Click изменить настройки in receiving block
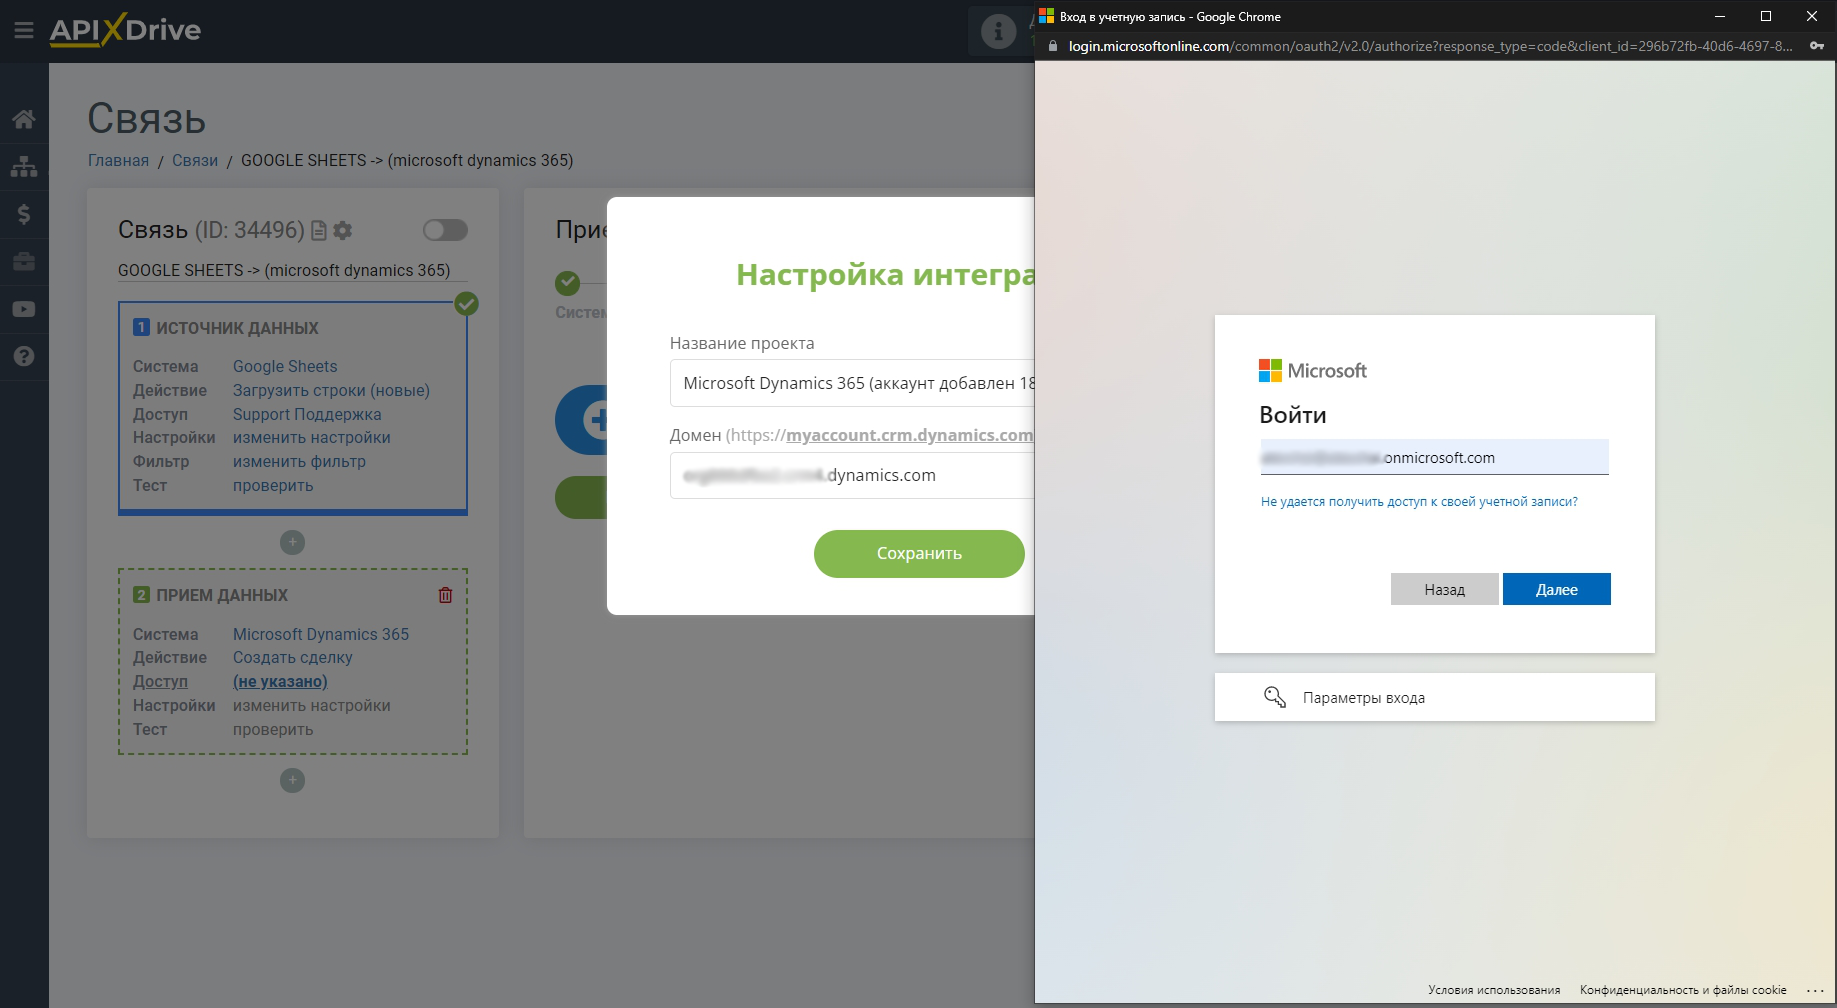This screenshot has height=1008, width=1837. click(x=312, y=706)
